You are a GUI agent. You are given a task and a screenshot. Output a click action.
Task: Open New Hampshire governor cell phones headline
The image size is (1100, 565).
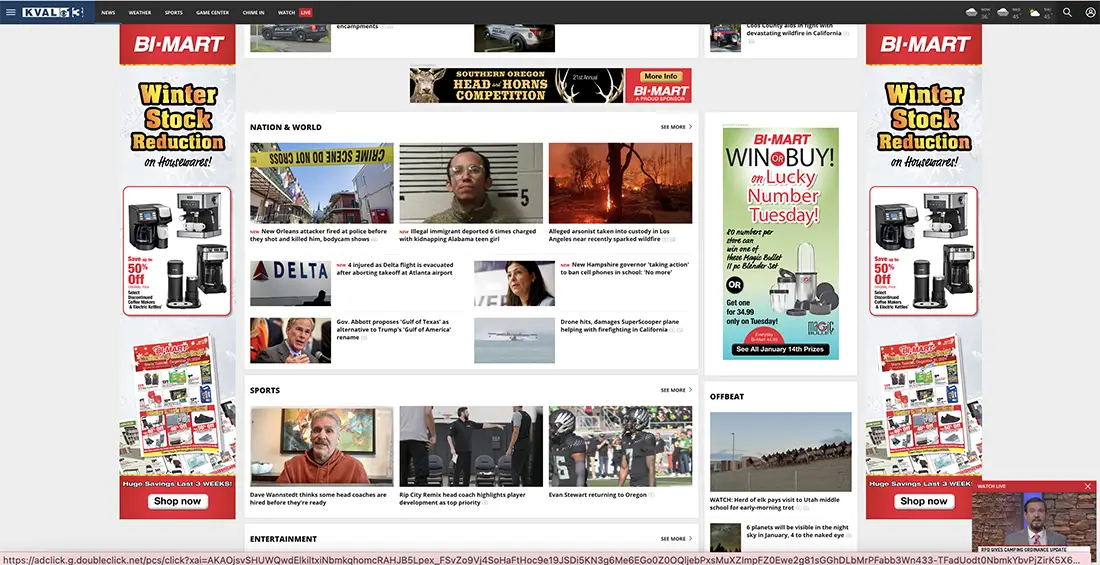(x=624, y=268)
